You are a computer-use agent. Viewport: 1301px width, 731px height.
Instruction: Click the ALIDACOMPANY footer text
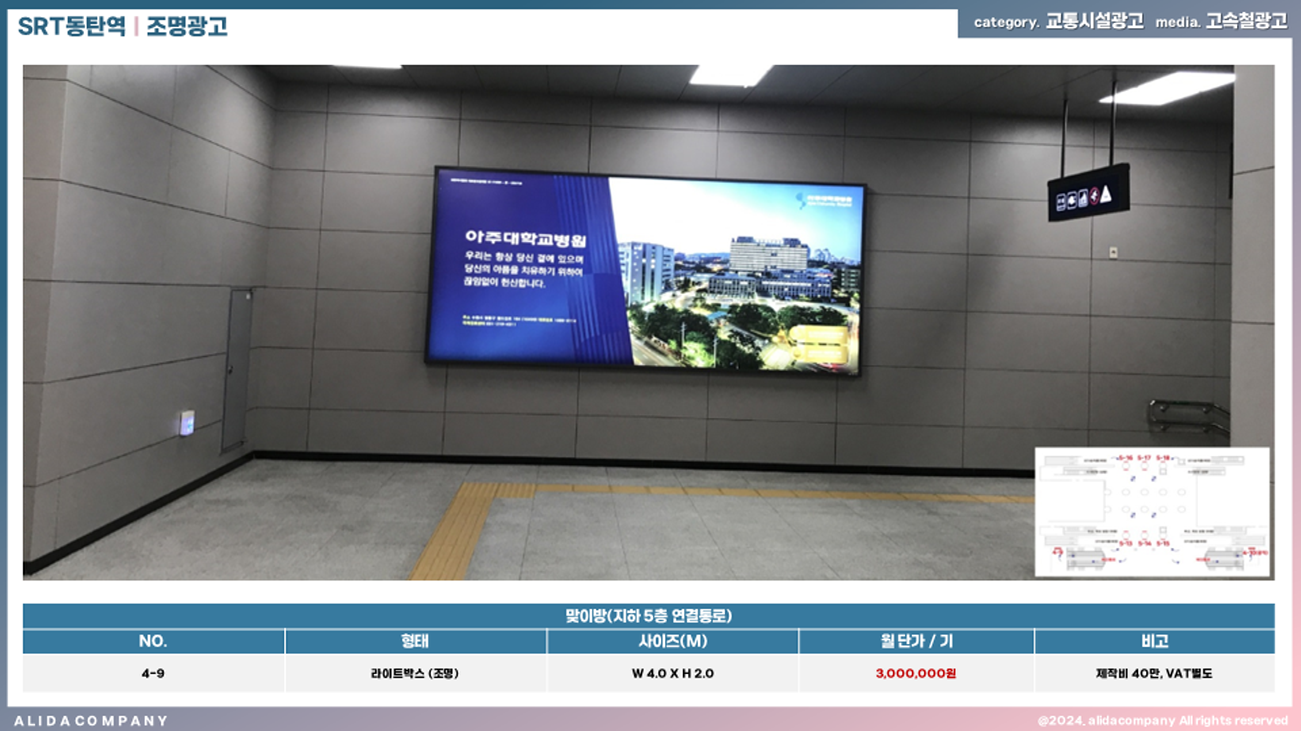91,720
